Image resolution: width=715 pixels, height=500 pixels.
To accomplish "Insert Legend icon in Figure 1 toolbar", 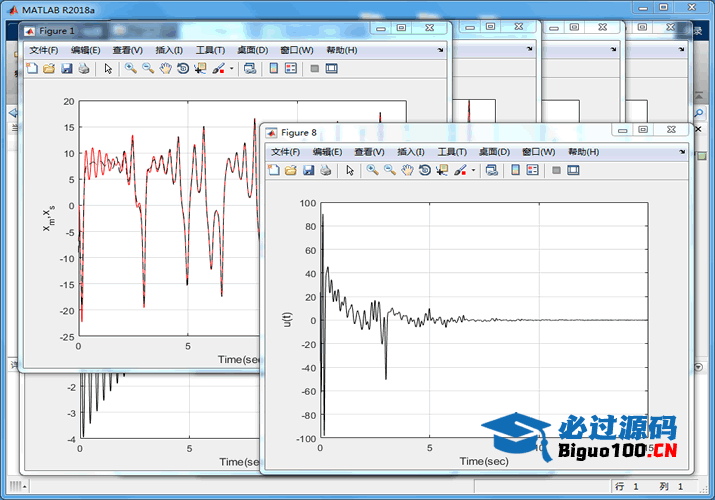I will point(291,68).
